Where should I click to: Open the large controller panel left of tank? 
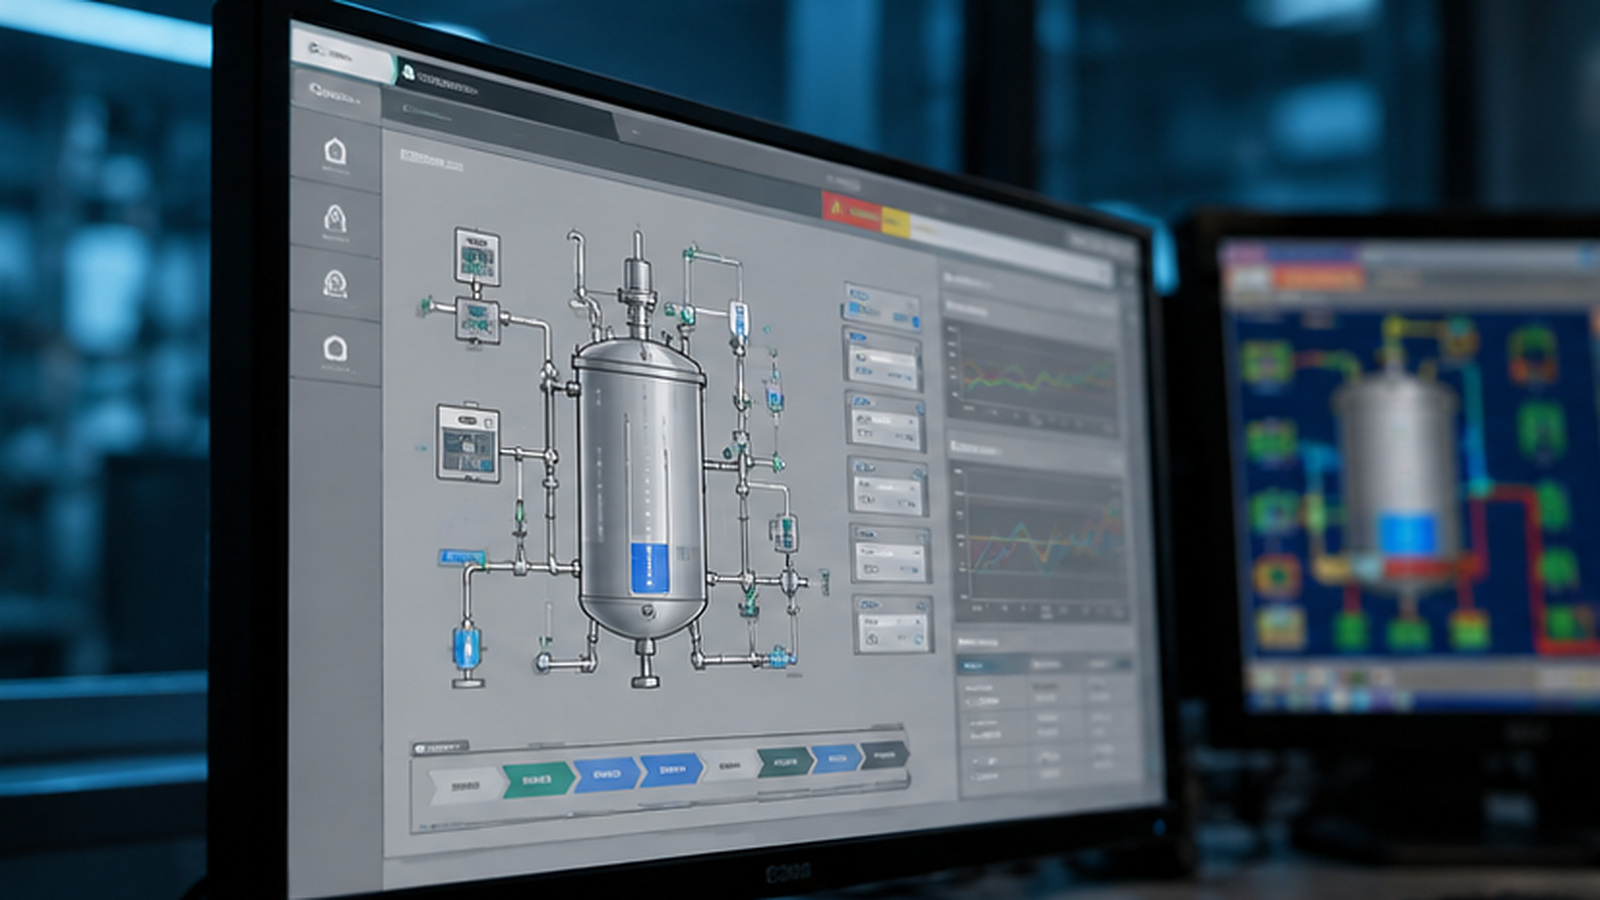[468, 443]
